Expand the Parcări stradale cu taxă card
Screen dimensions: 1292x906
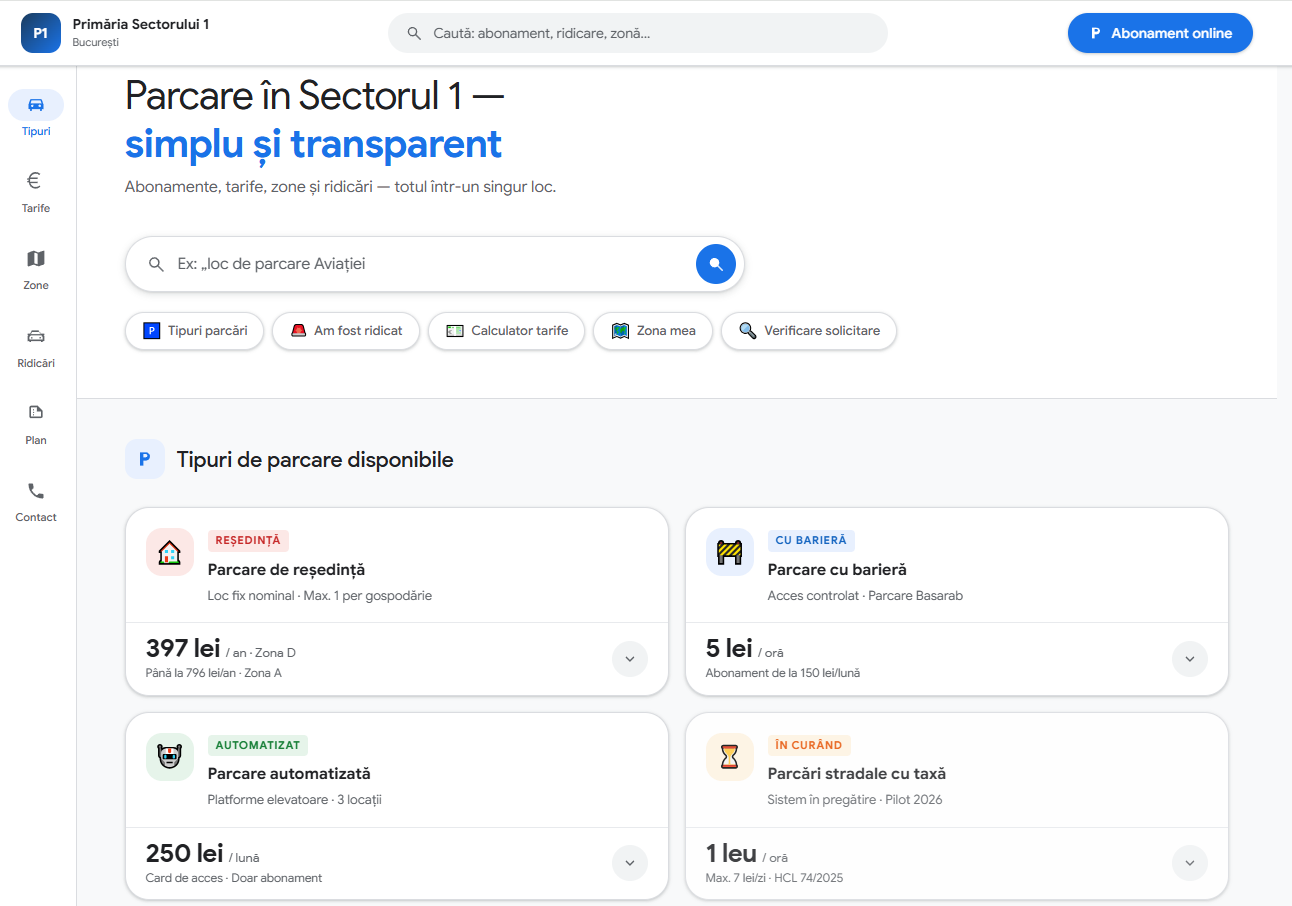[x=1190, y=863]
